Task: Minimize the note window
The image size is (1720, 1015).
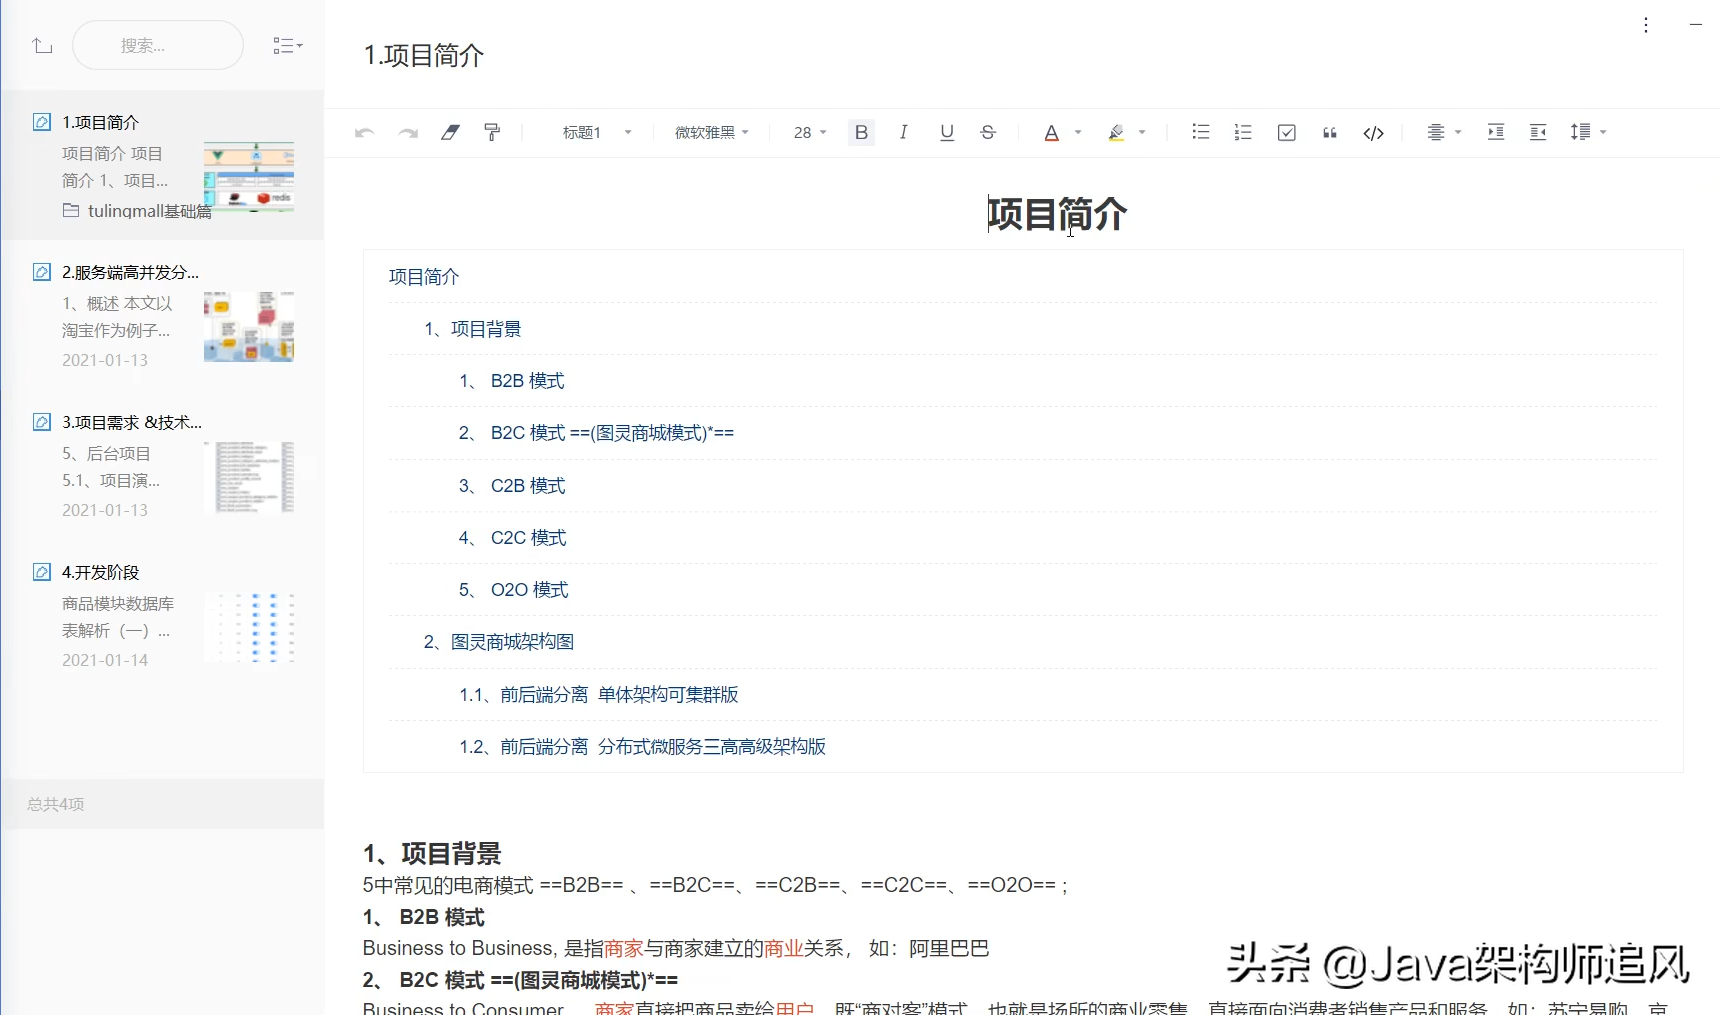Action: 1696,25
